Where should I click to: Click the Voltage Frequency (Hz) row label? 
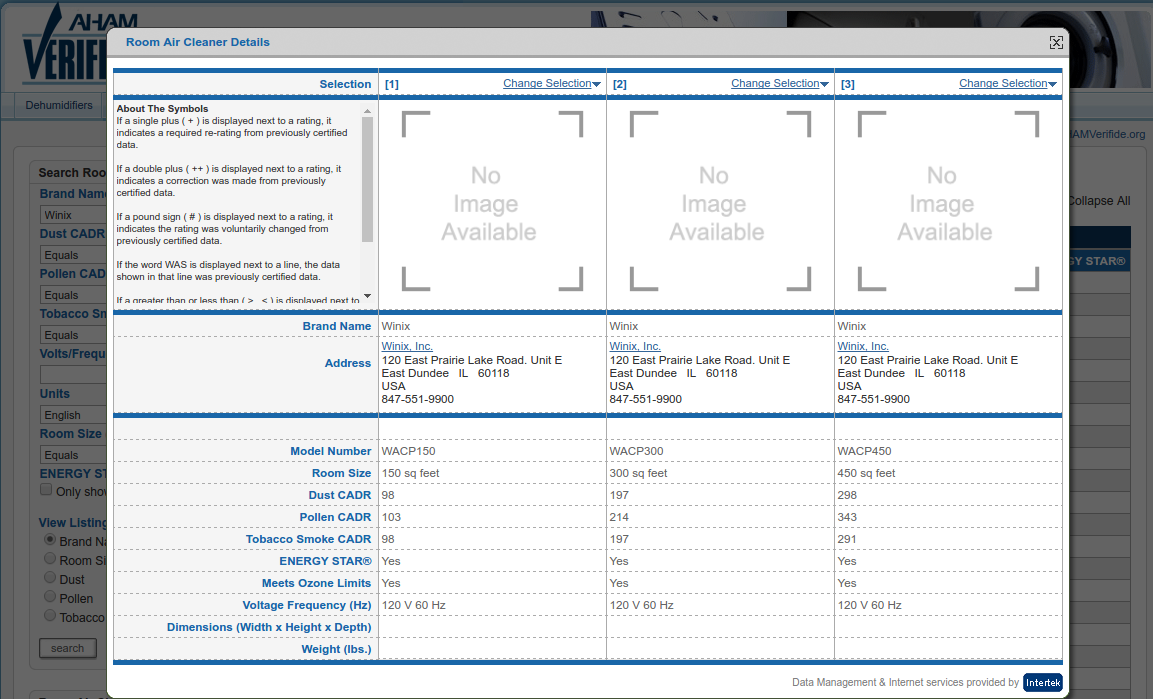307,606
